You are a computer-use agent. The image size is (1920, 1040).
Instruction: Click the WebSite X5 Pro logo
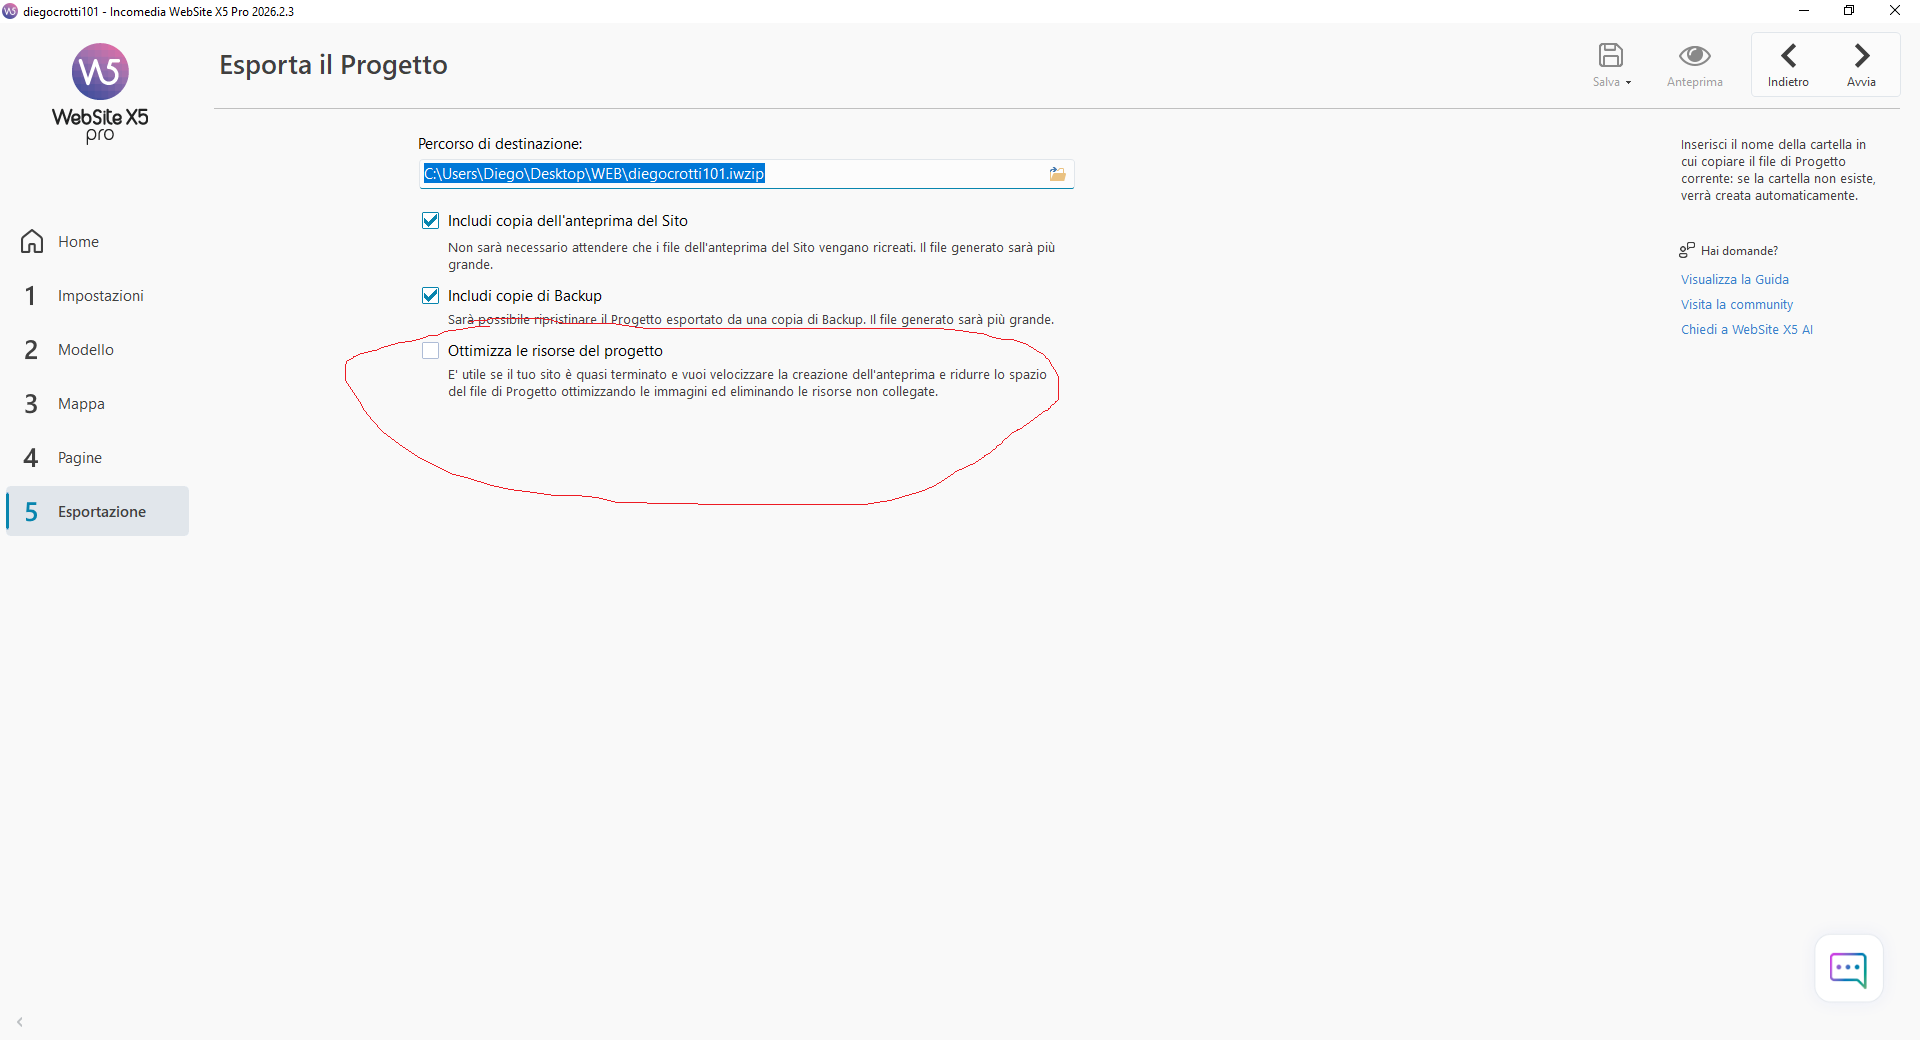coord(100,93)
